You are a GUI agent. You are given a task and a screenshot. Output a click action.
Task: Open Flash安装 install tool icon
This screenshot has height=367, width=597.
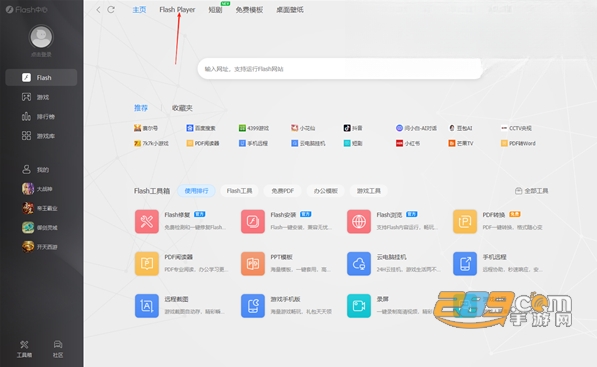253,221
